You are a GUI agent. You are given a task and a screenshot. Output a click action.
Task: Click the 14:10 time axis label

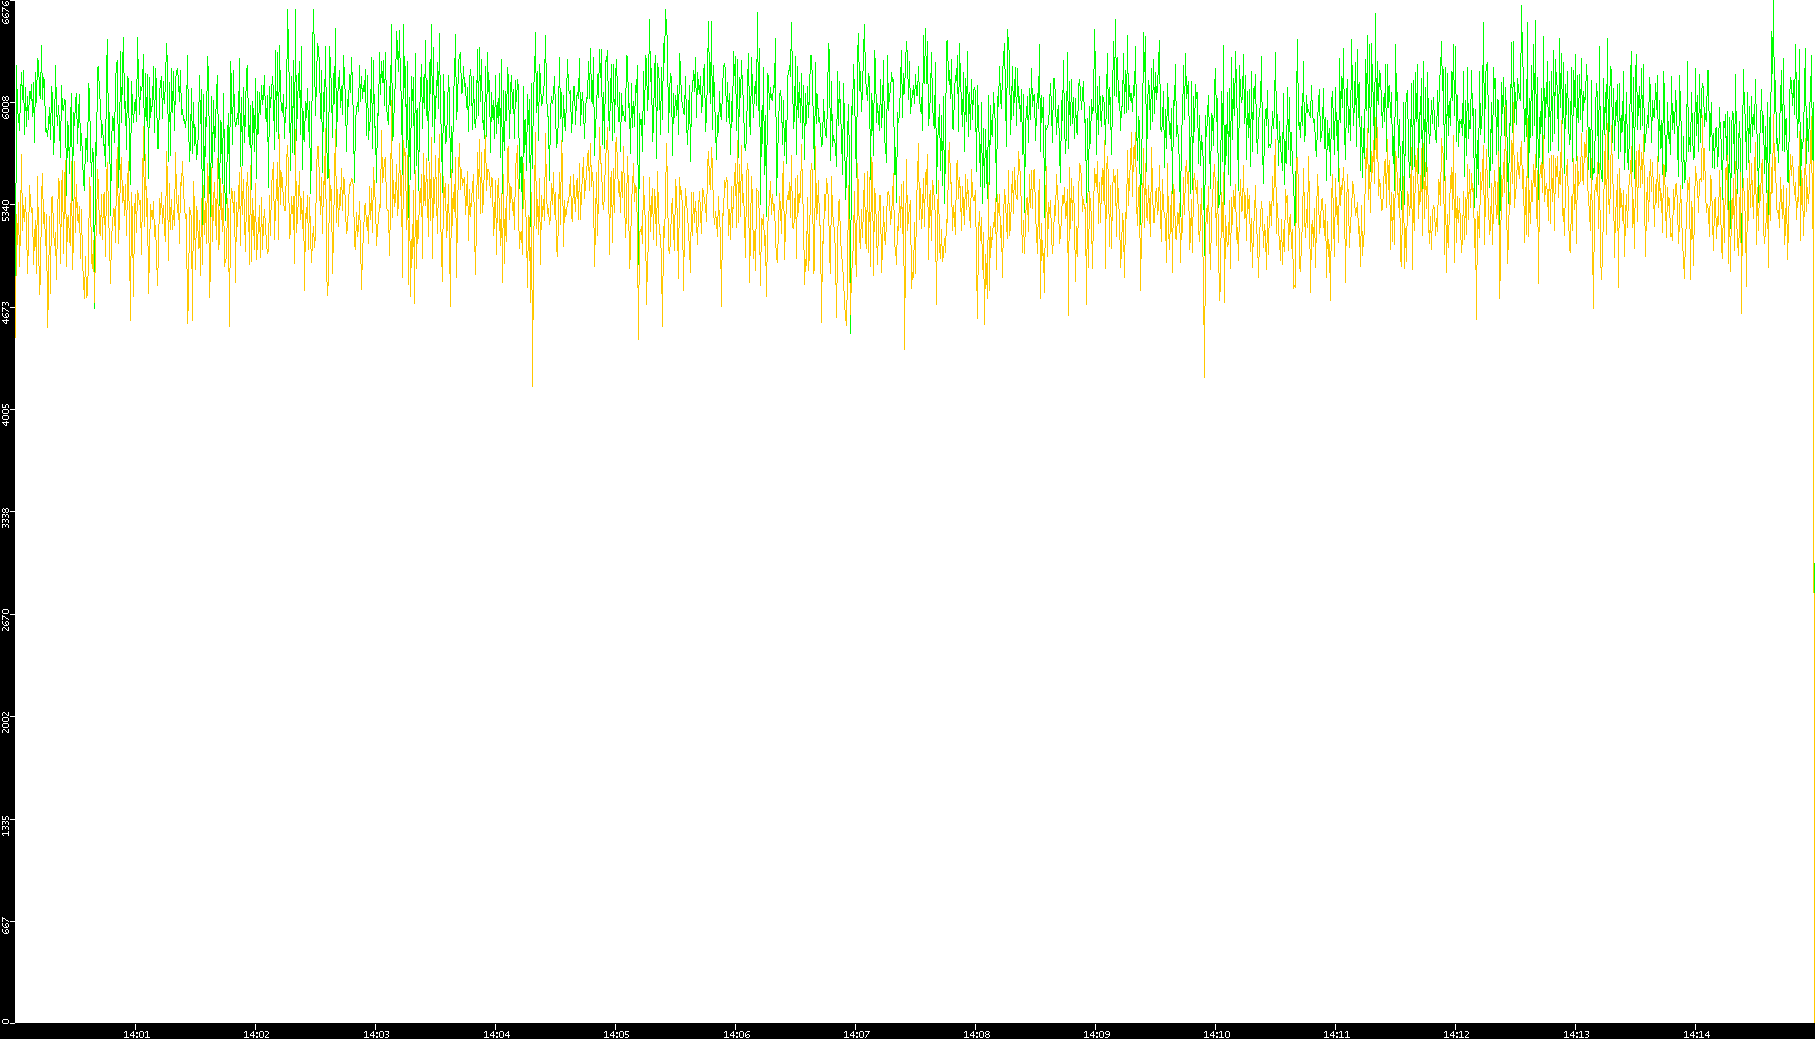[1216, 1033]
